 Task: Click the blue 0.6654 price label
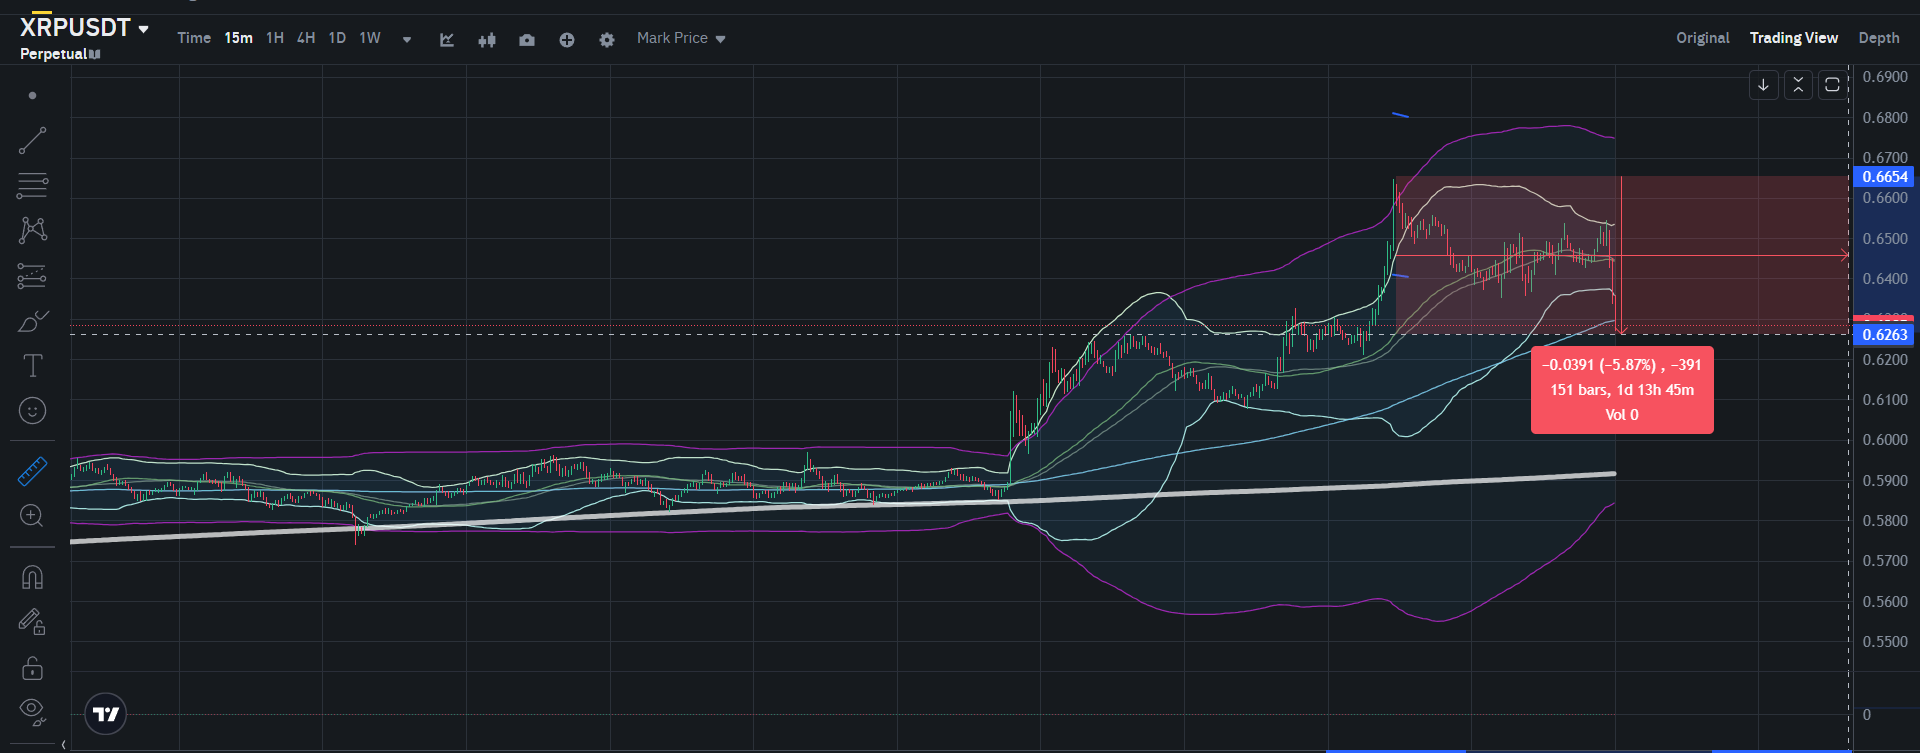tap(1884, 177)
